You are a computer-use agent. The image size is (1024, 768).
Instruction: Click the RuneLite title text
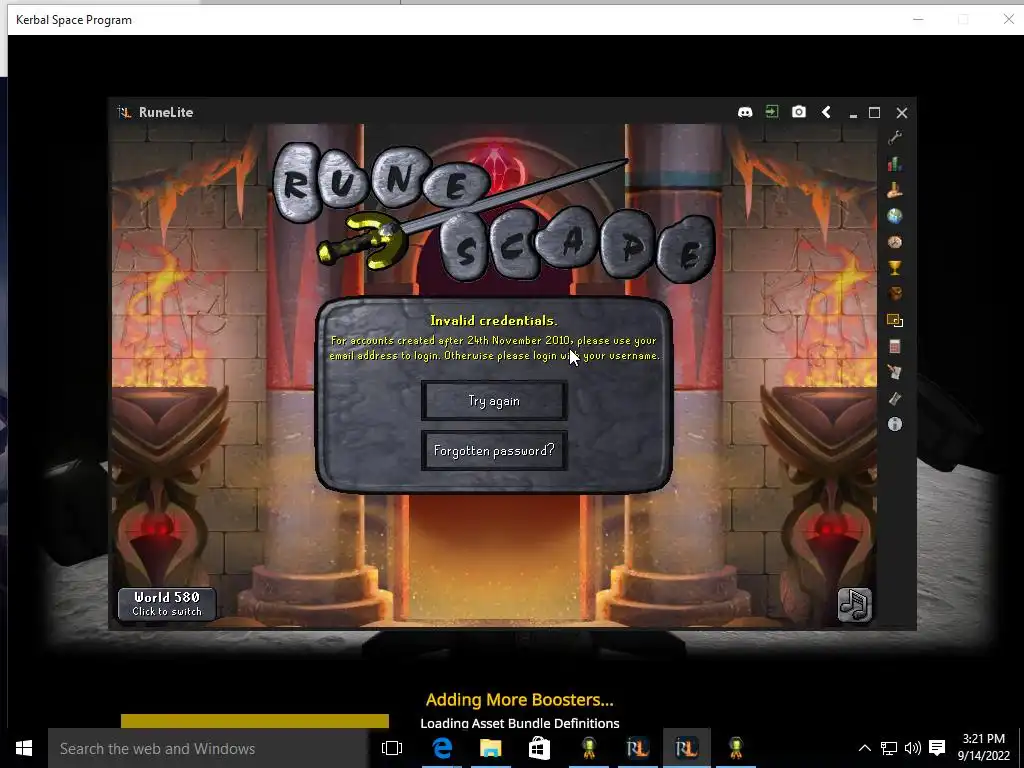(166, 112)
